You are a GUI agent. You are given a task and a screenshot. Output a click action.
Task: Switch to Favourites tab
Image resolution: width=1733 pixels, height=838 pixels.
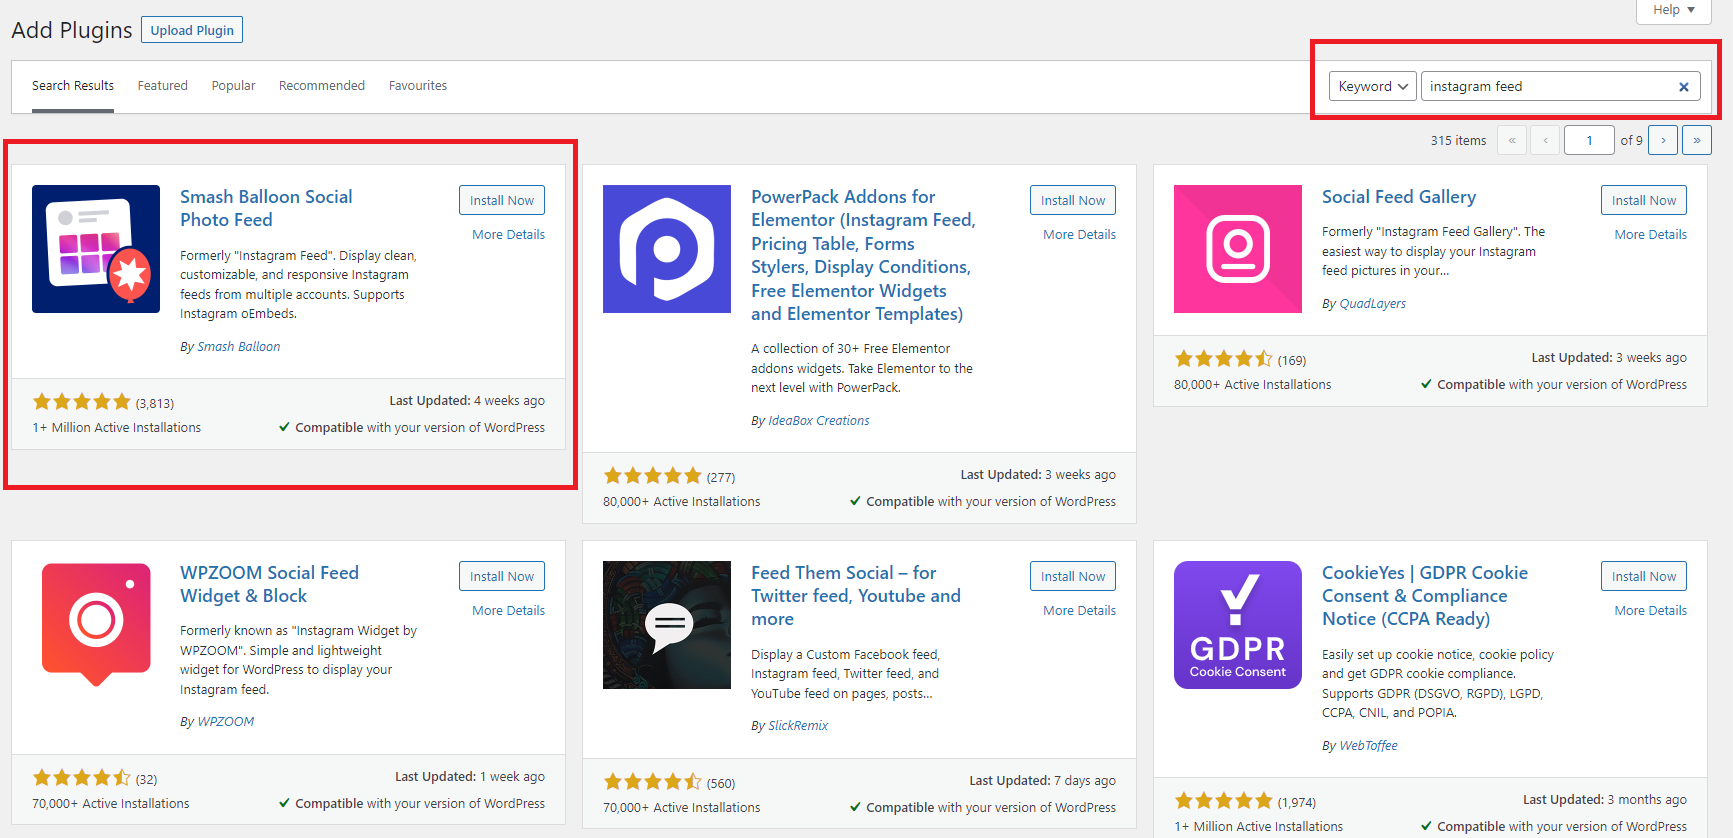pyautogui.click(x=418, y=86)
